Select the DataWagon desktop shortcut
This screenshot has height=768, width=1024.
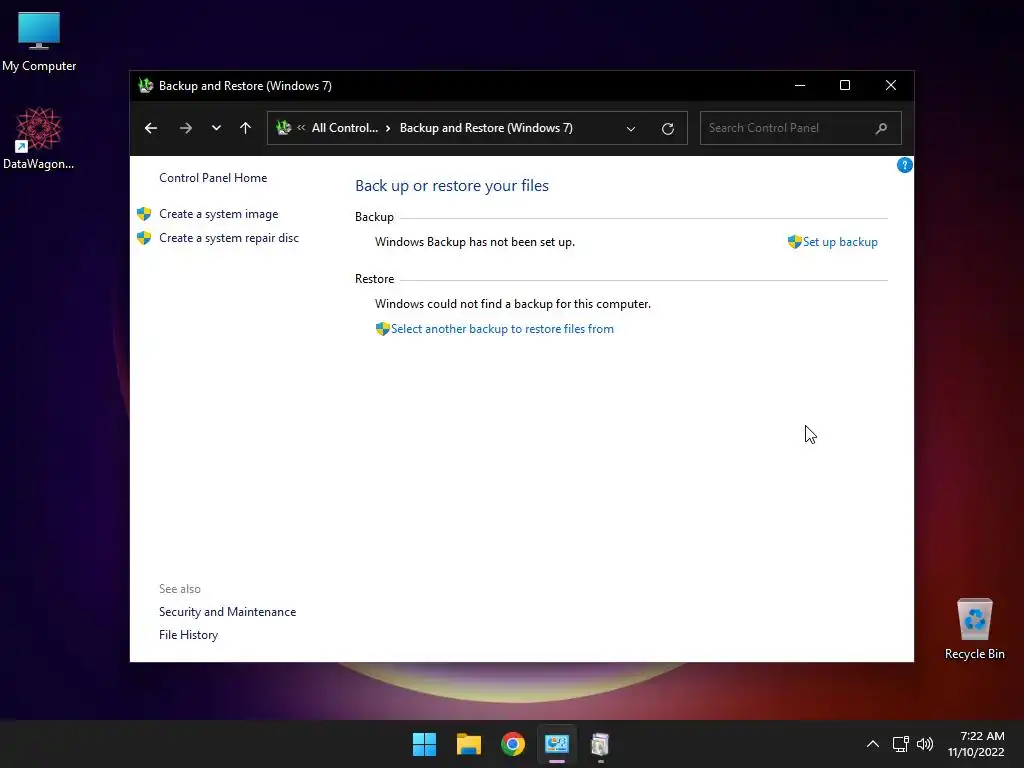pos(39,138)
